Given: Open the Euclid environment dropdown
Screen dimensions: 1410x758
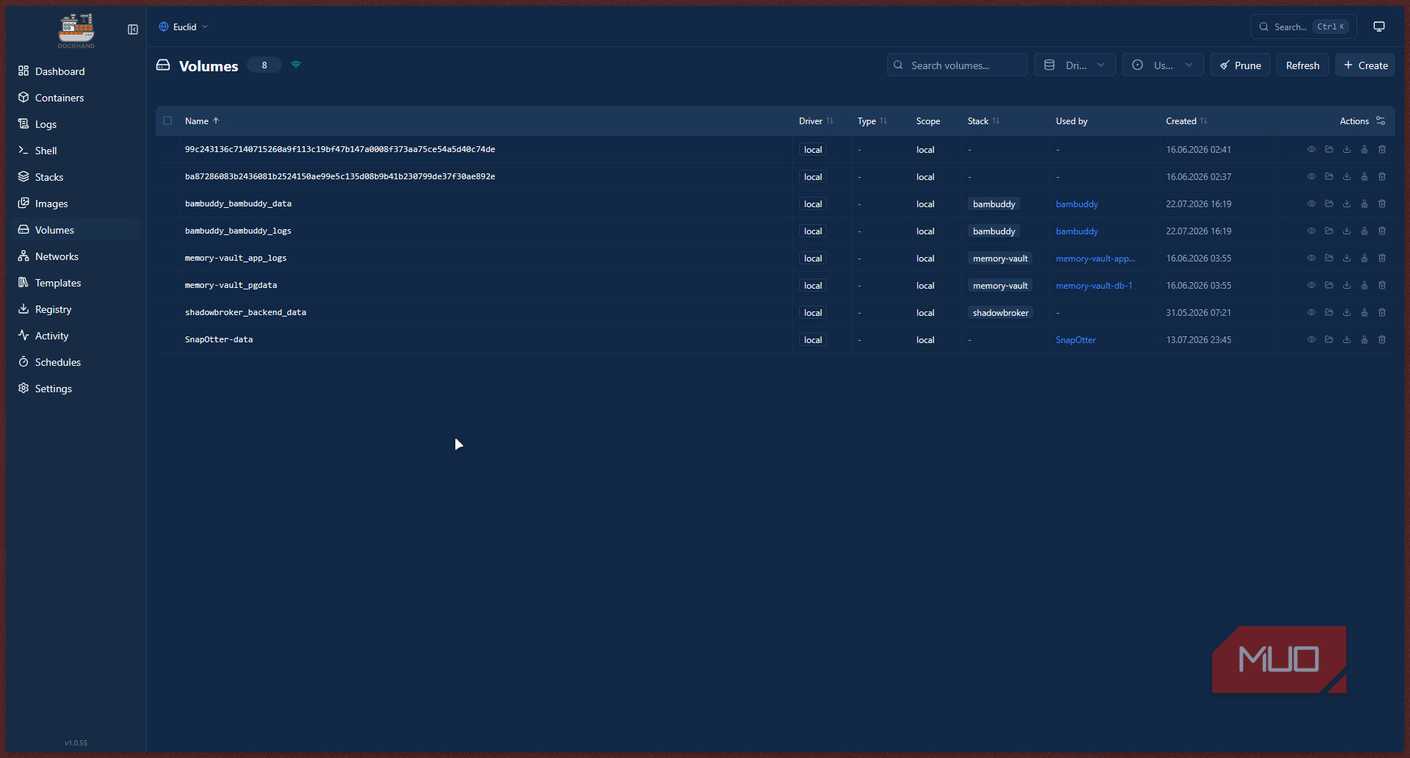Looking at the screenshot, I should click(x=184, y=27).
